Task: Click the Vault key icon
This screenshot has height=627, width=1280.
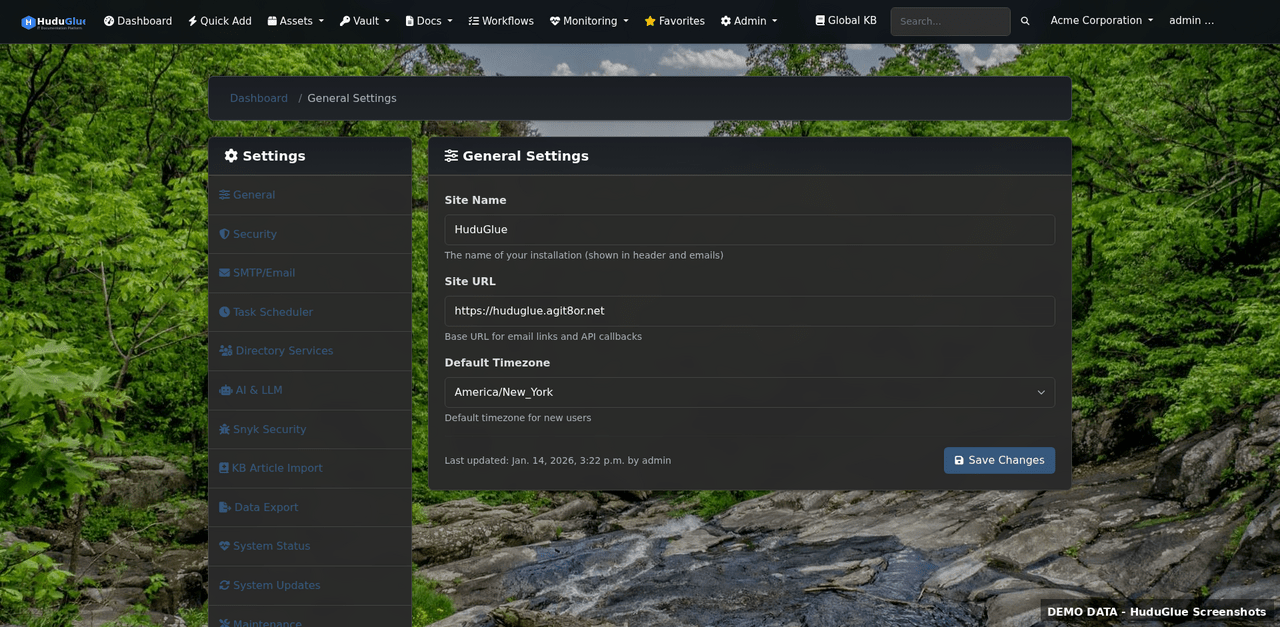Action: (345, 21)
